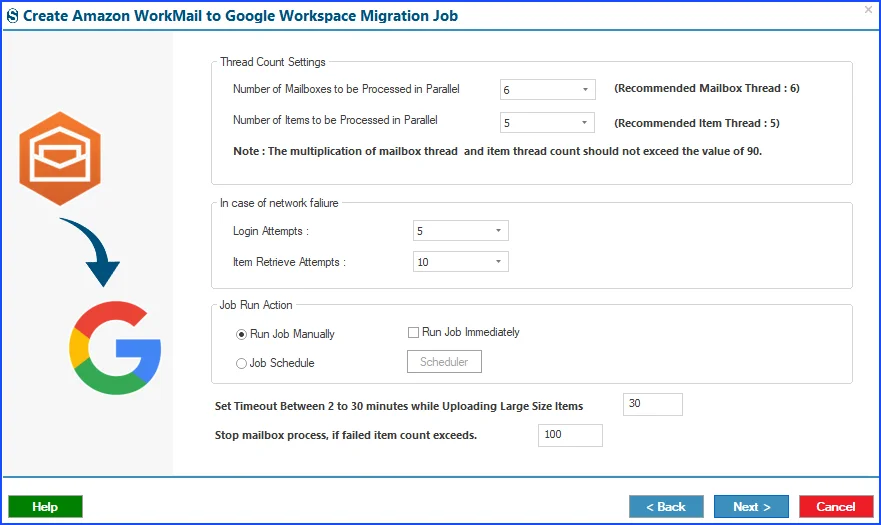Viewport: 881px width, 525px height.
Task: Open the parallel items count dropdown
Action: 547,123
